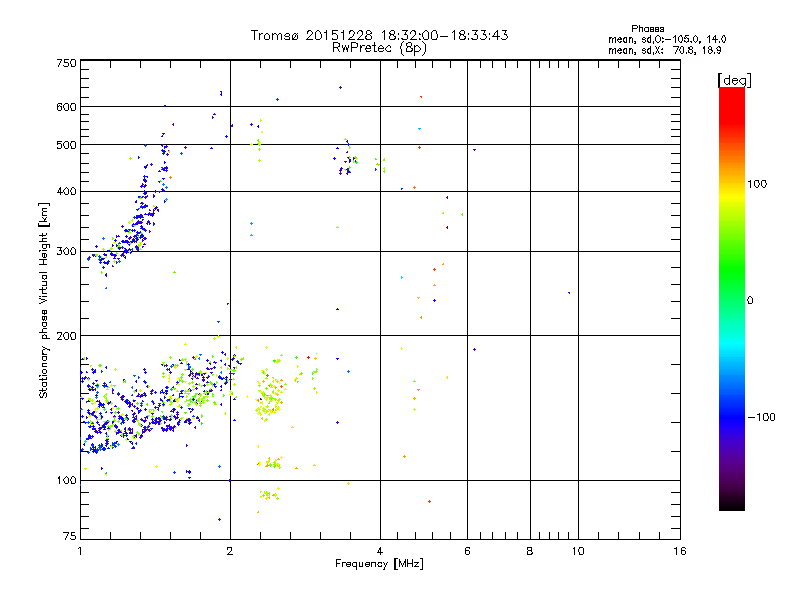Image resolution: width=800 pixels, height=600 pixels.
Task: Click the y-axis tick label '100'
Action: tap(66, 481)
